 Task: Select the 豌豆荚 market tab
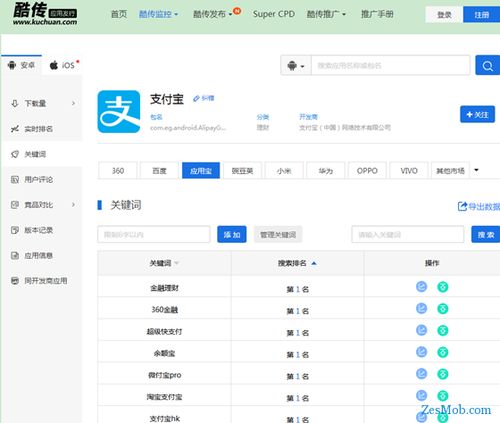tap(242, 171)
